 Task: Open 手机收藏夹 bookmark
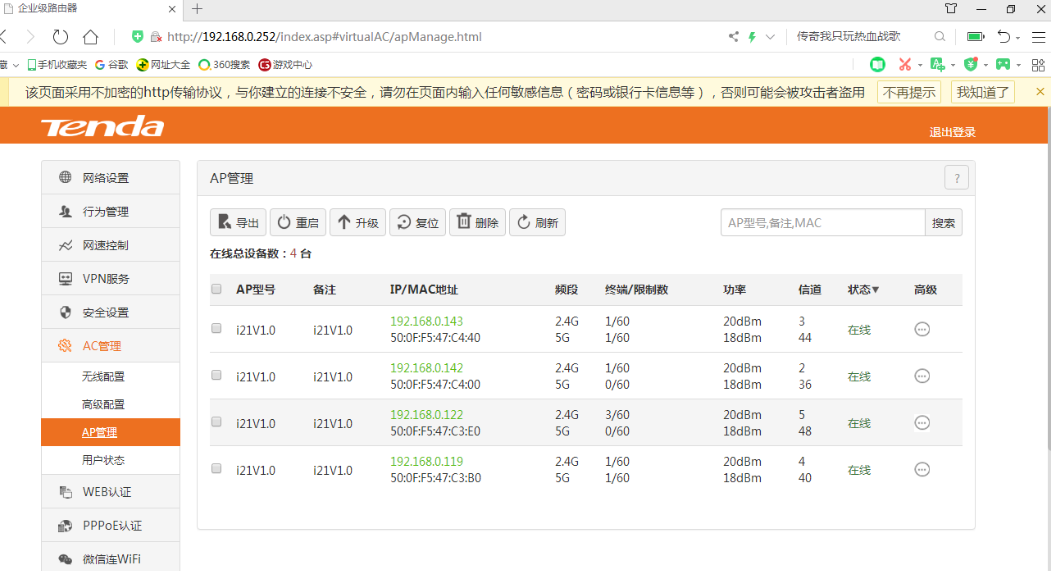57,65
